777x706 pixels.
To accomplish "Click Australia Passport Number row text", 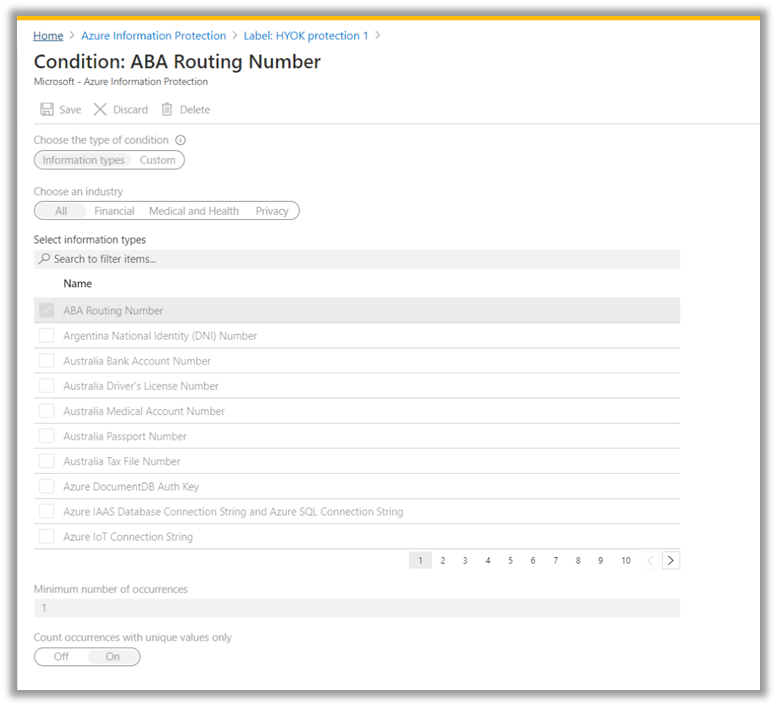I will tap(125, 436).
